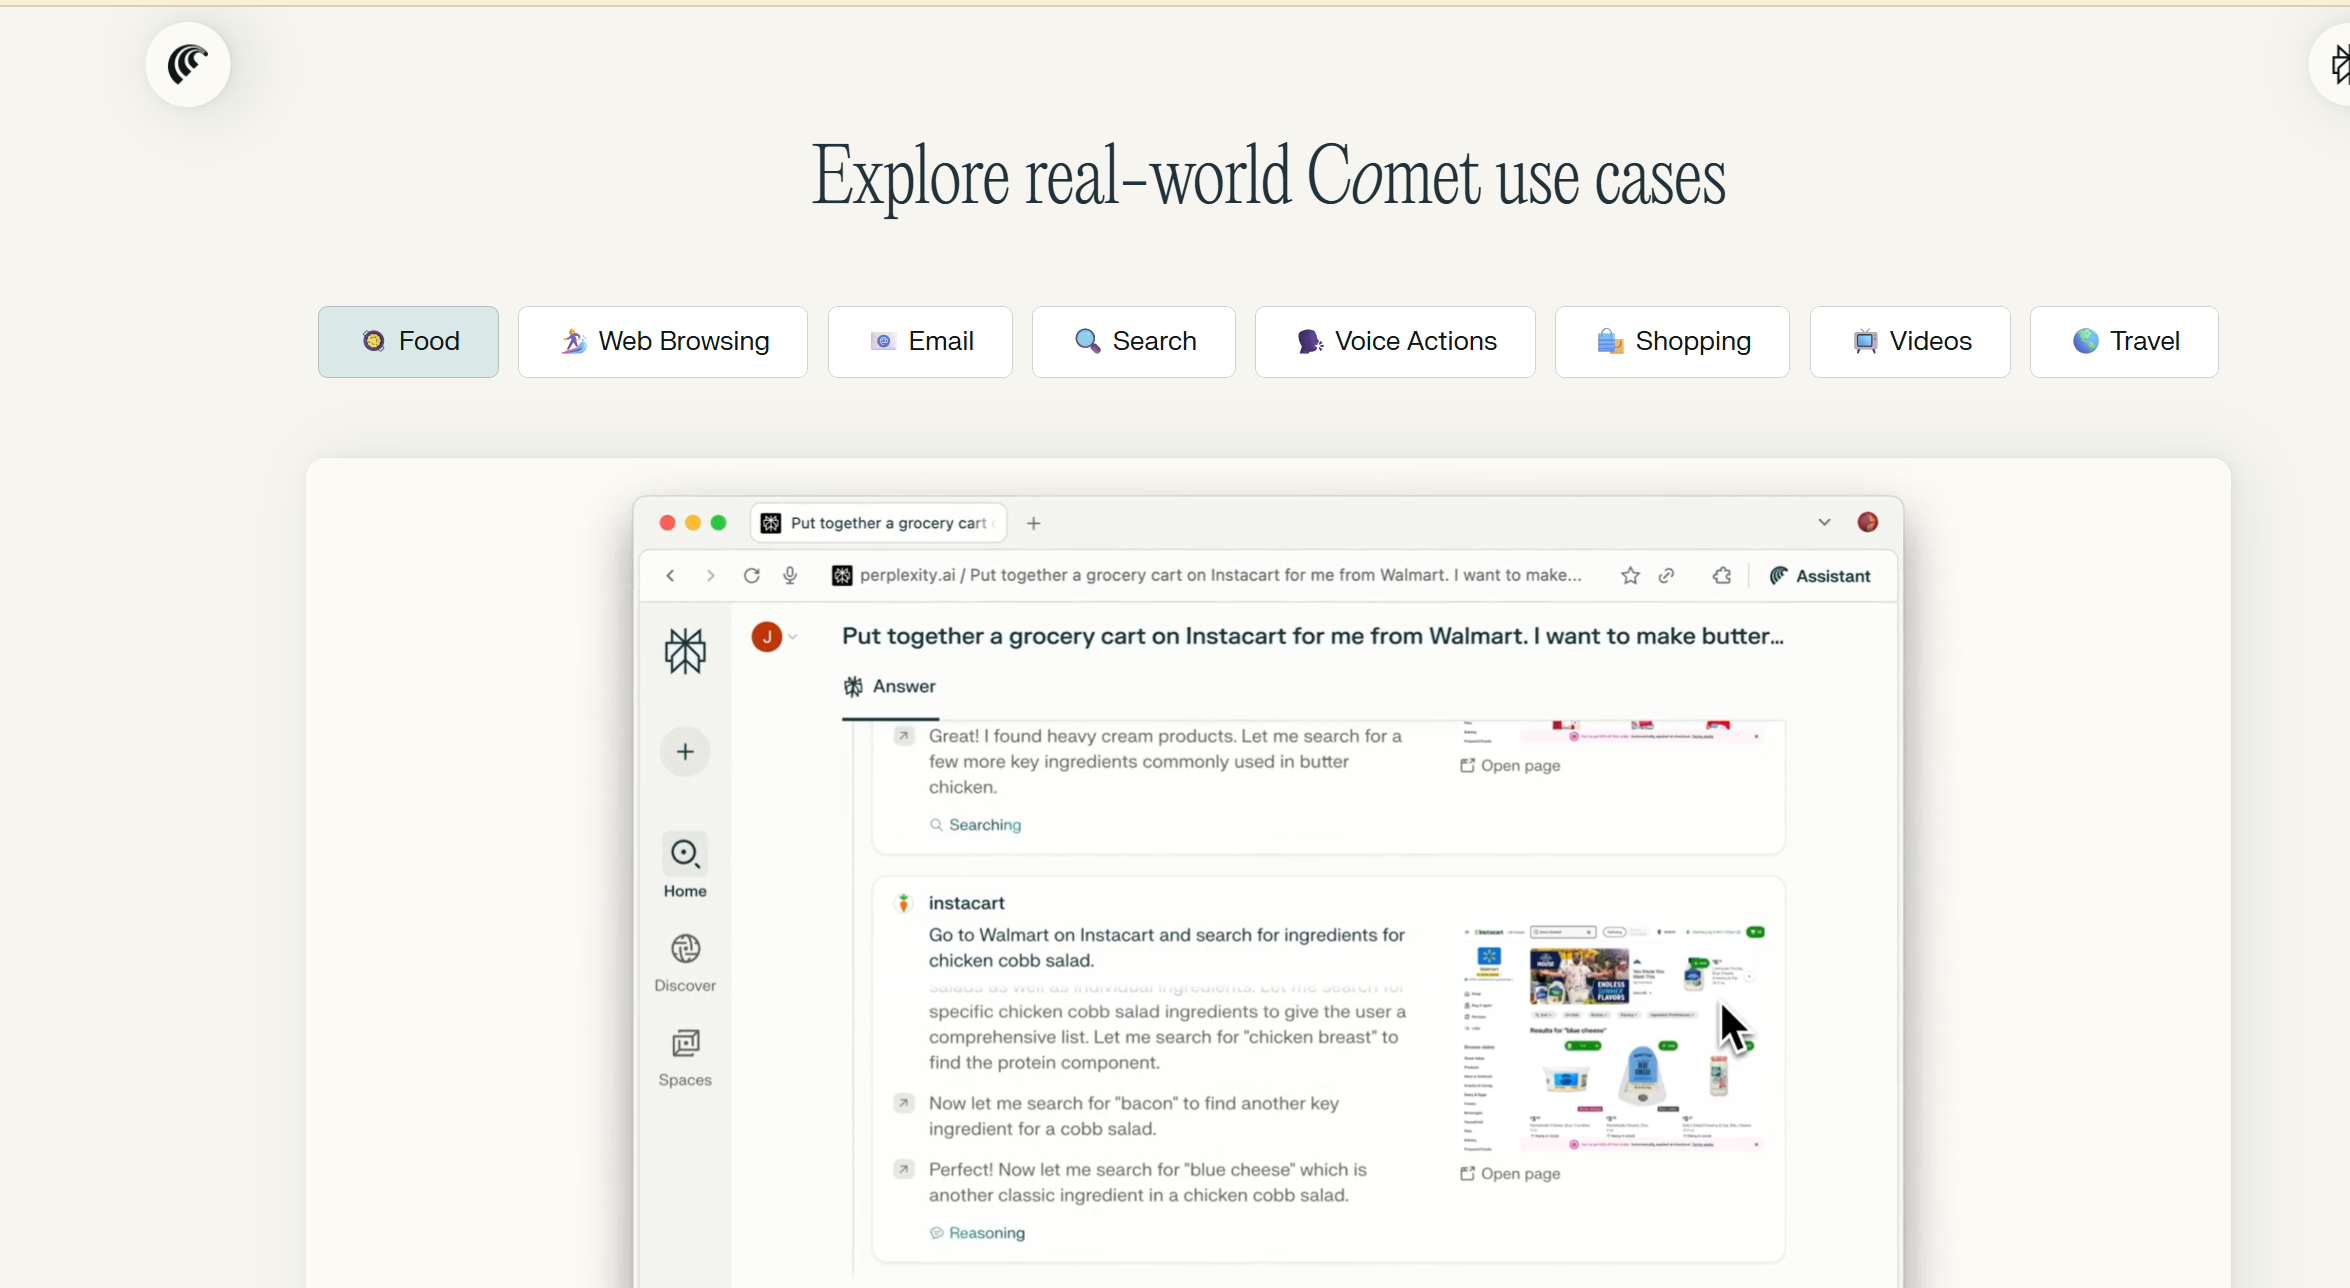This screenshot has height=1288, width=2350.
Task: Open the Email use case tab
Action: [x=920, y=342]
